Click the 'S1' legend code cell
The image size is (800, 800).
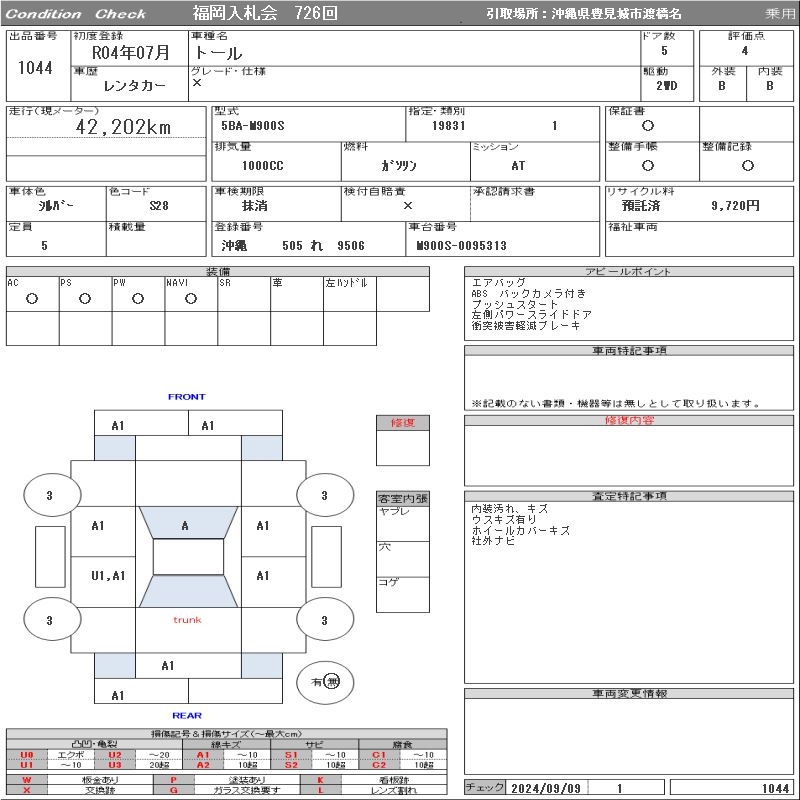[291, 755]
